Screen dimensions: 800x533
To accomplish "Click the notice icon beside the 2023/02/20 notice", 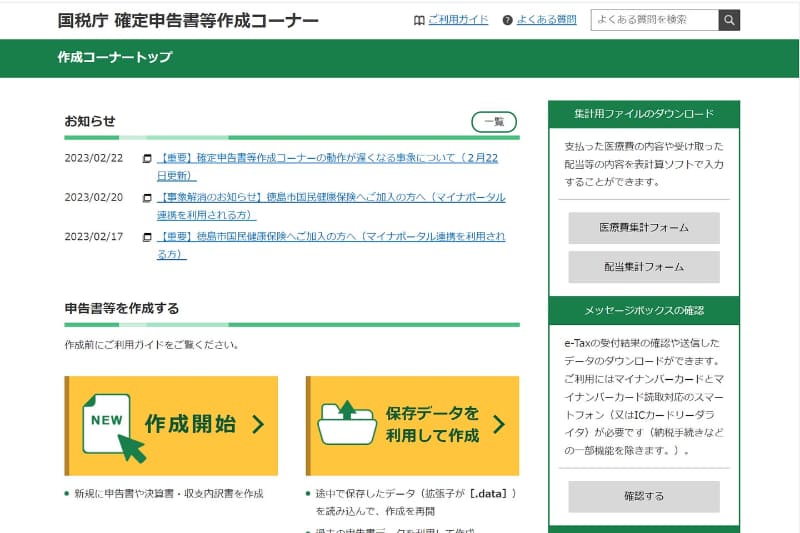I will tap(147, 198).
